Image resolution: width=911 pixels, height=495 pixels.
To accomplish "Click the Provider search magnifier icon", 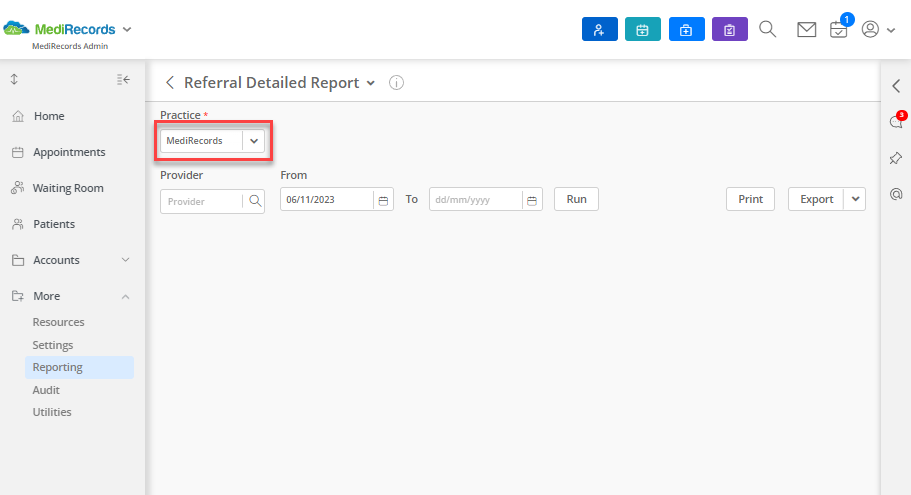I will pyautogui.click(x=255, y=201).
